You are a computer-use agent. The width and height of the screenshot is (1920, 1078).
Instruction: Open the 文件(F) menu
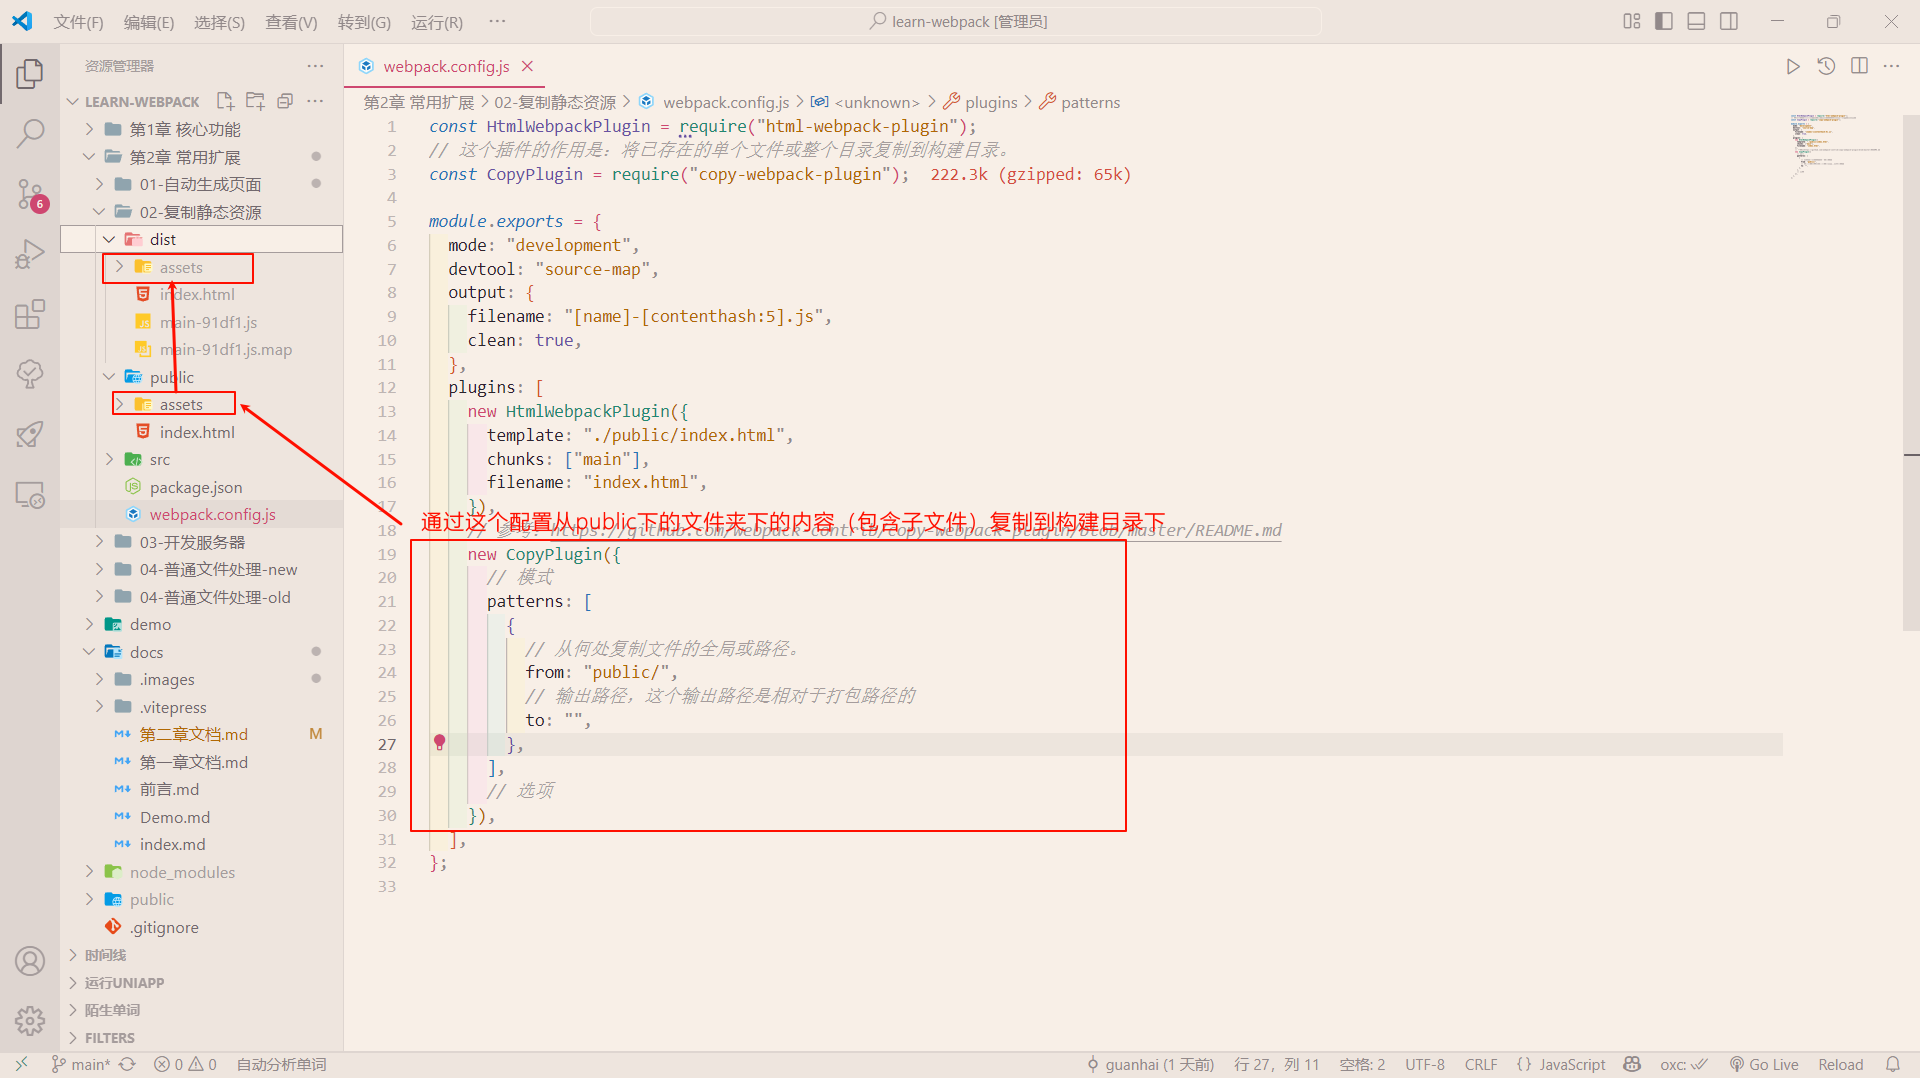coord(78,22)
